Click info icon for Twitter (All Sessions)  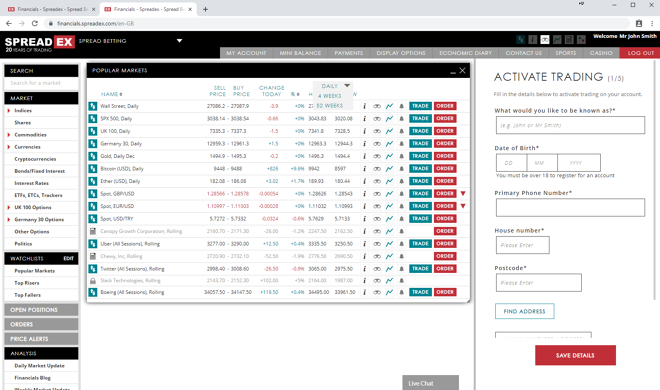(365, 269)
